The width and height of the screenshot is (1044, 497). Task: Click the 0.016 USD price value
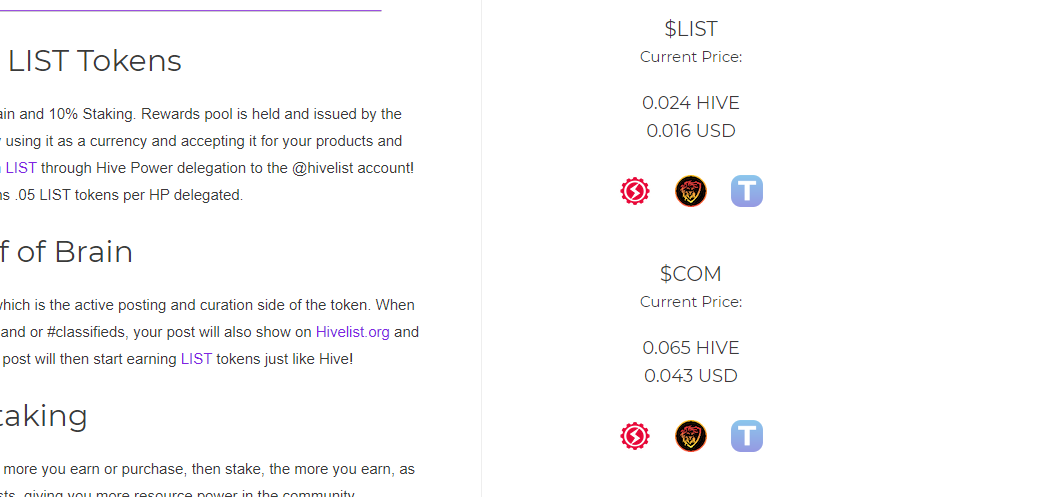tap(690, 131)
